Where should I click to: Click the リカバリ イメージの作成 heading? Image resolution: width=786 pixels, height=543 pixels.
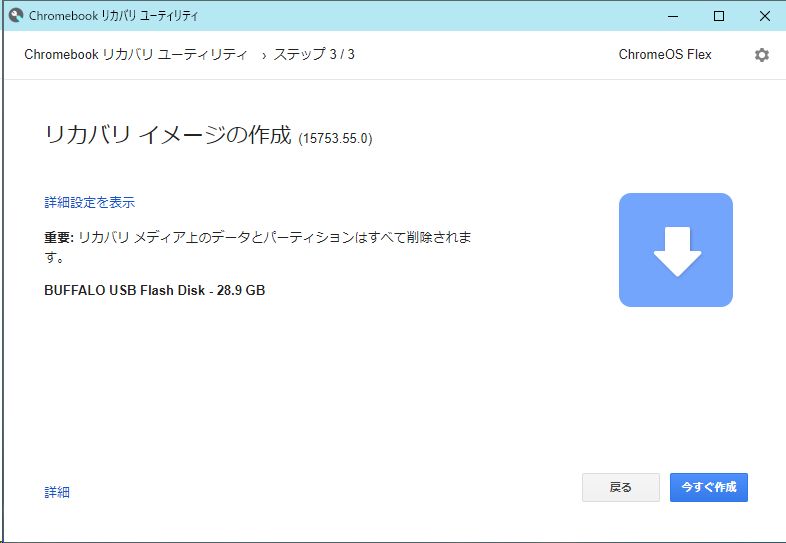click(x=168, y=135)
